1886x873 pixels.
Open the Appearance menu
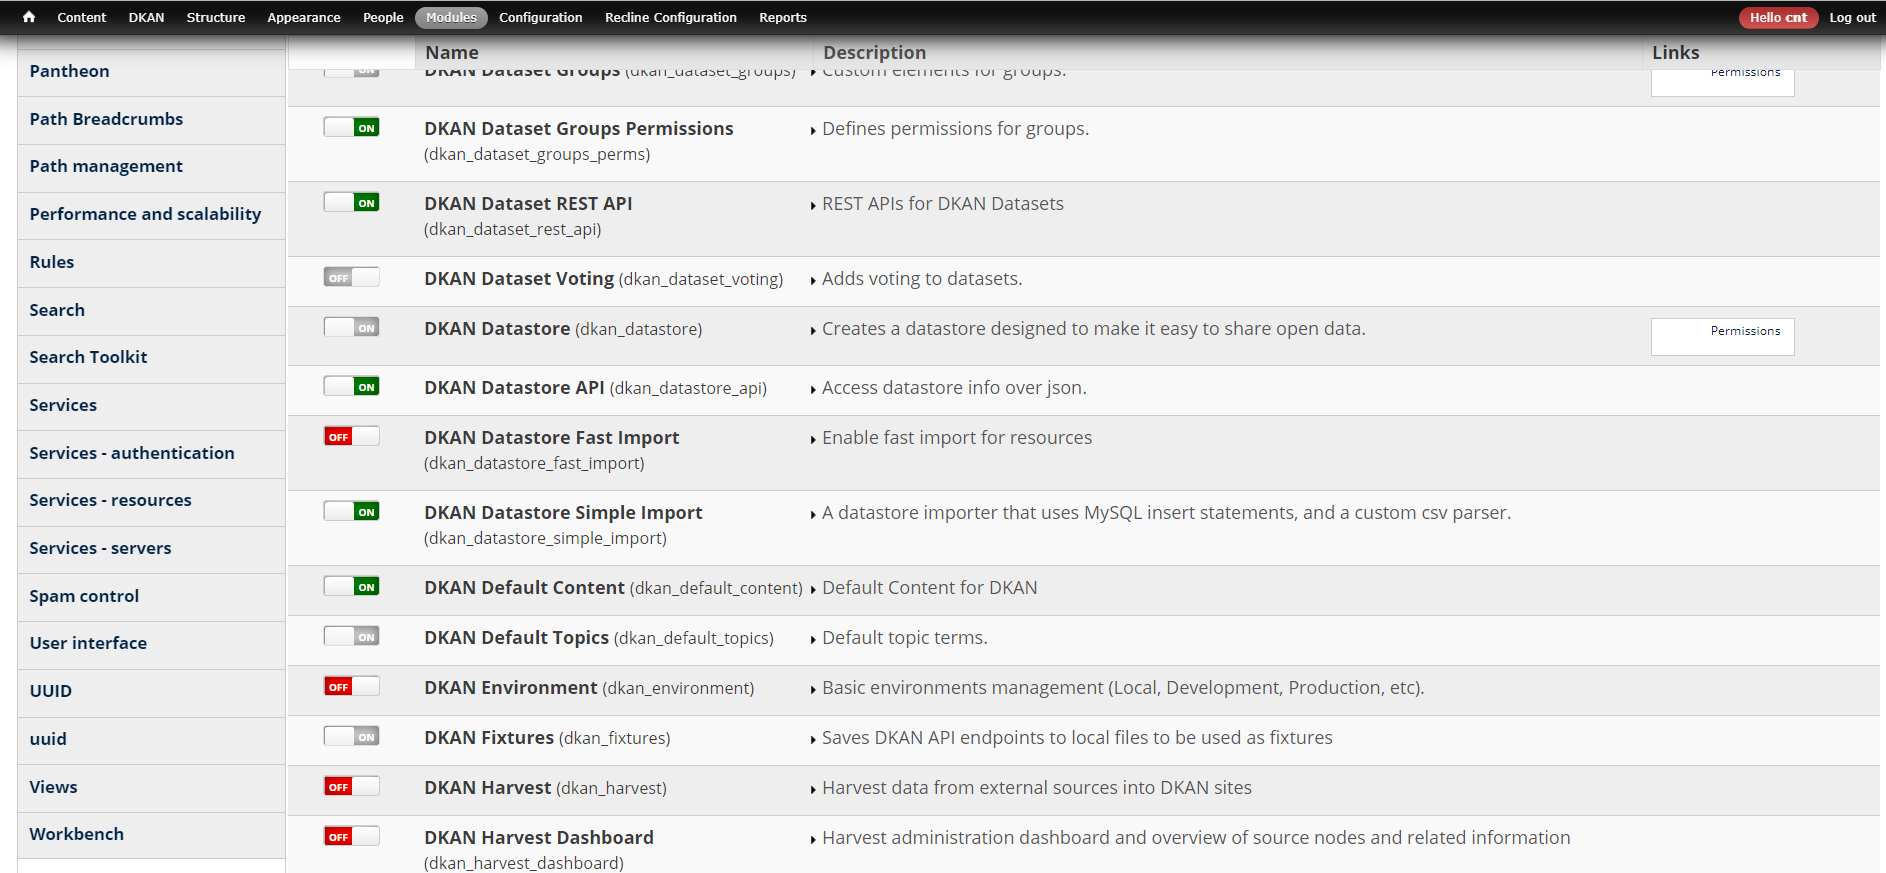pos(303,17)
